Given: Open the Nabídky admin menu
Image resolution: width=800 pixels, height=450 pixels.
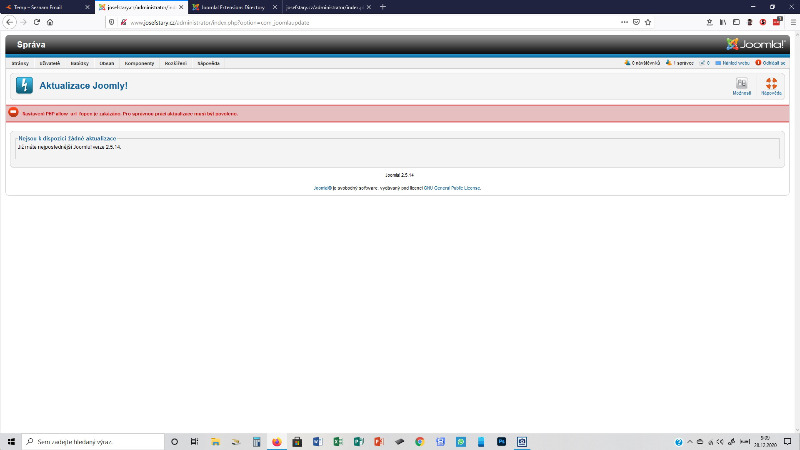Looking at the screenshot, I should [80, 63].
